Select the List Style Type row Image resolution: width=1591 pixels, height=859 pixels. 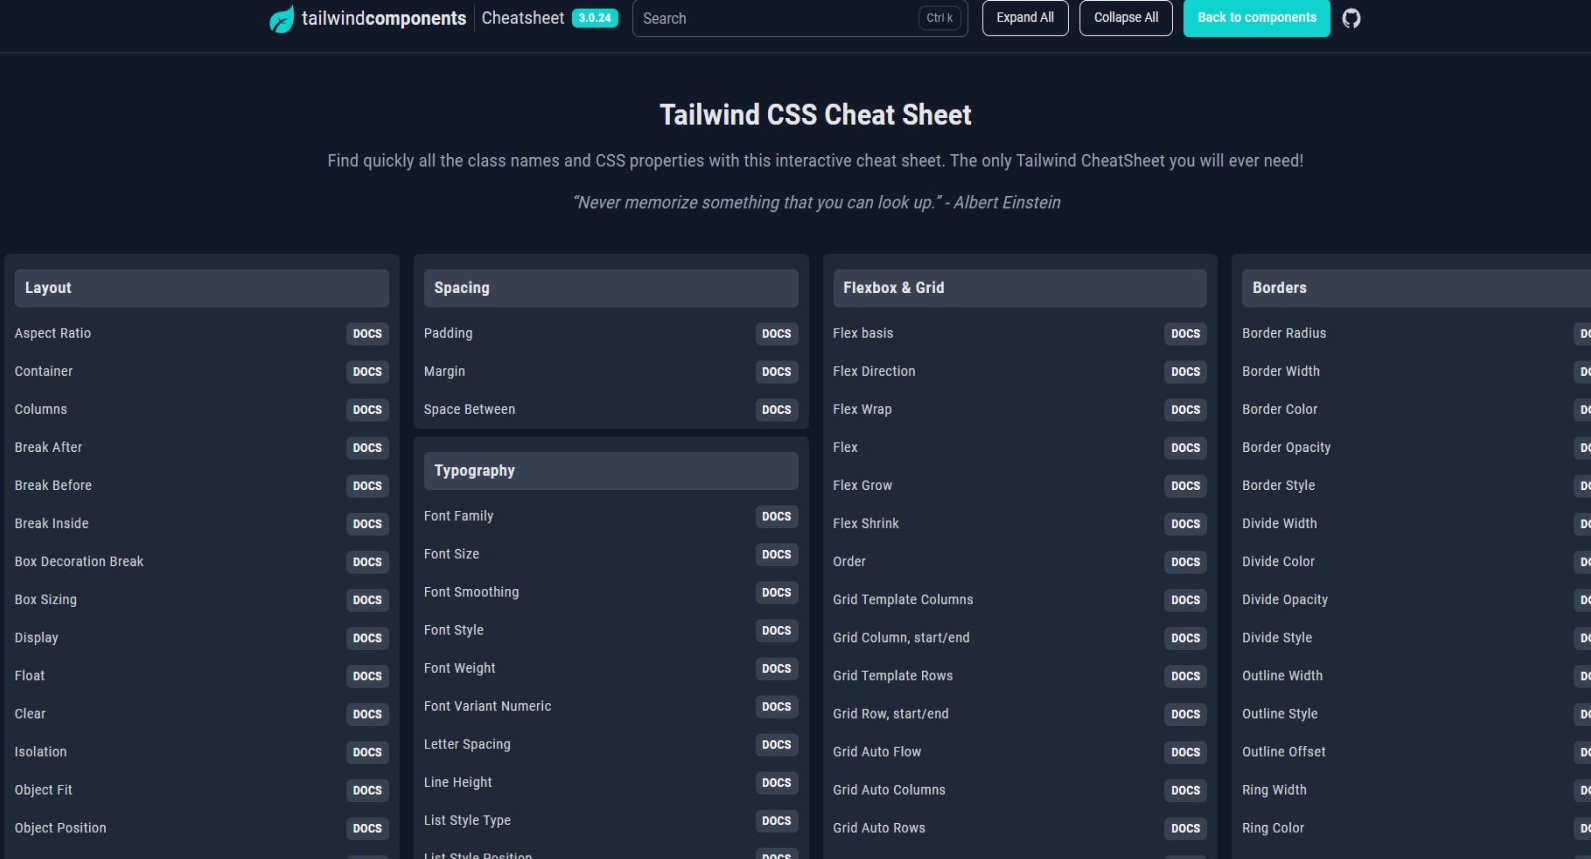pos(611,821)
